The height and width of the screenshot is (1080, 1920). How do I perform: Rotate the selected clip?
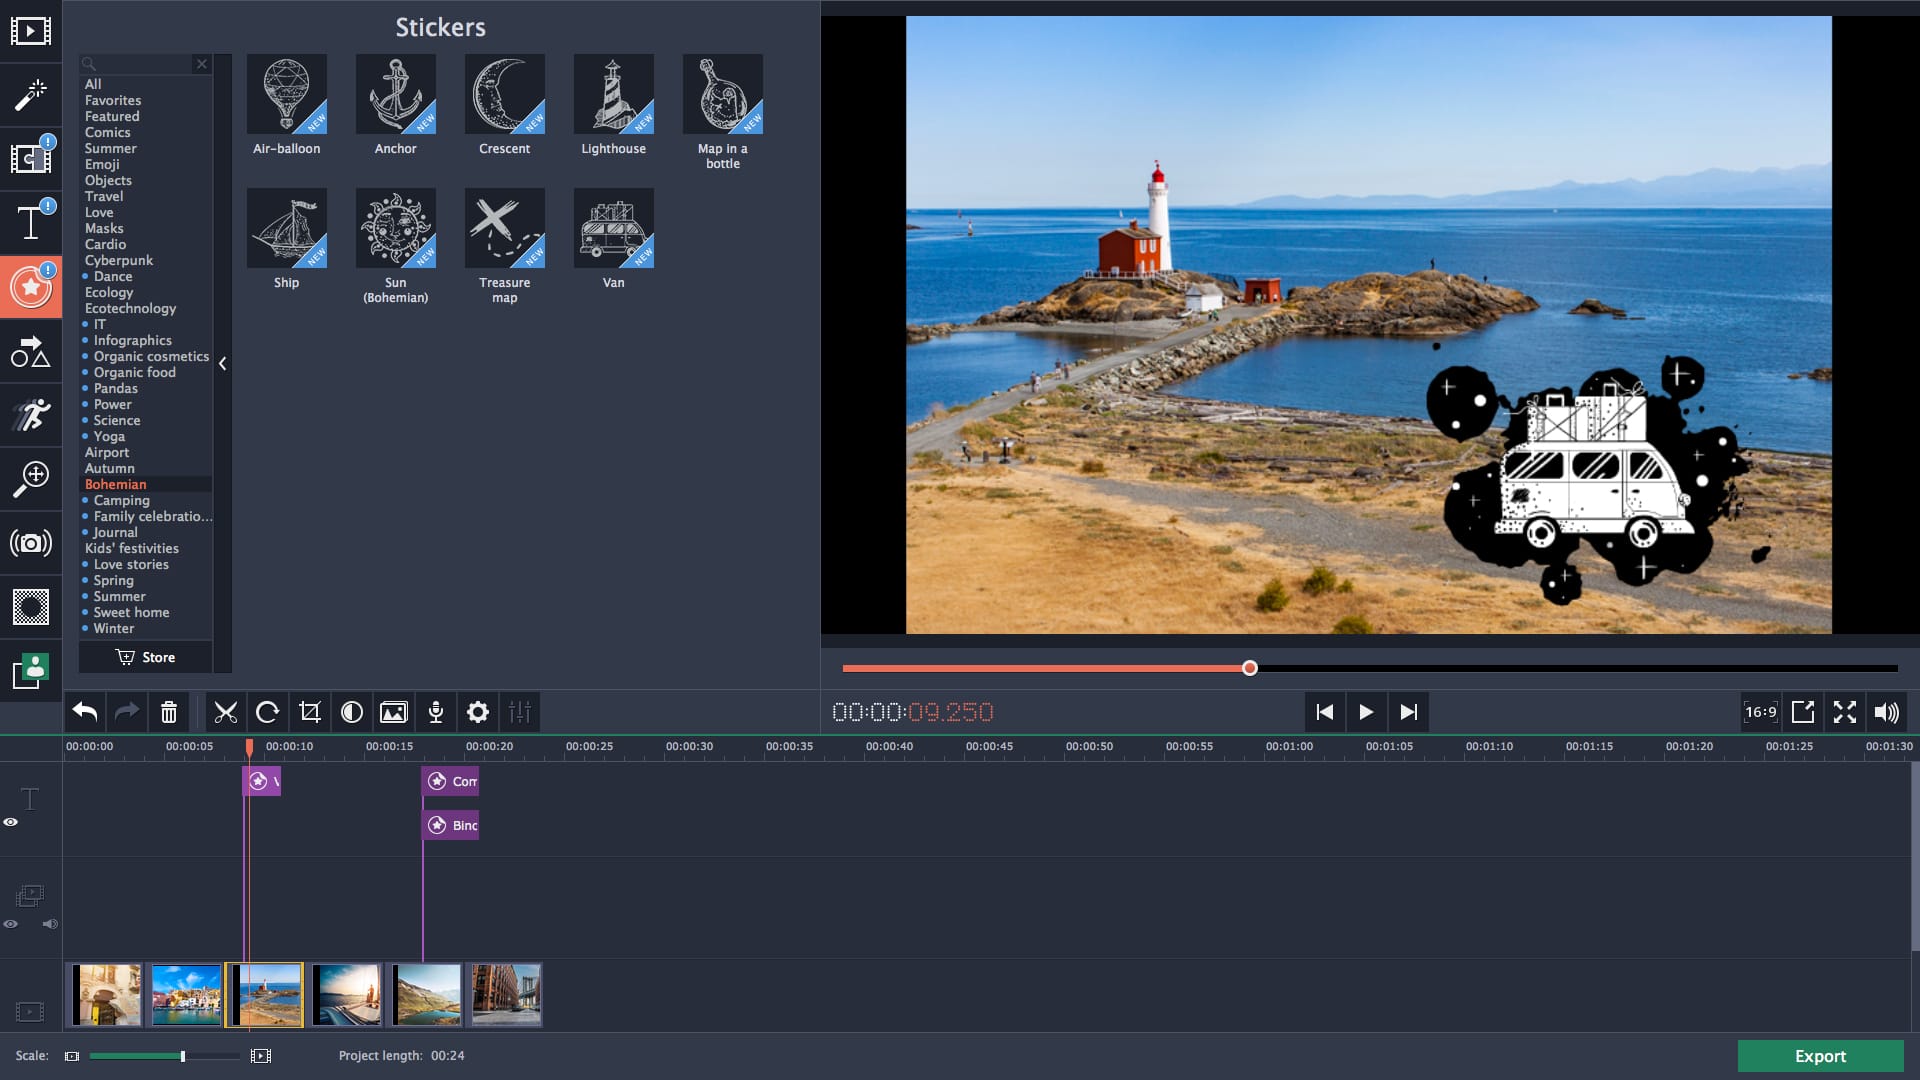(x=268, y=712)
